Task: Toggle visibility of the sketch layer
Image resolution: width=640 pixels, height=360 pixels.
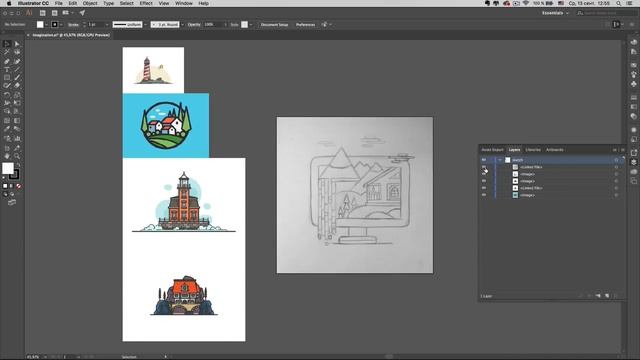Action: coord(484,160)
